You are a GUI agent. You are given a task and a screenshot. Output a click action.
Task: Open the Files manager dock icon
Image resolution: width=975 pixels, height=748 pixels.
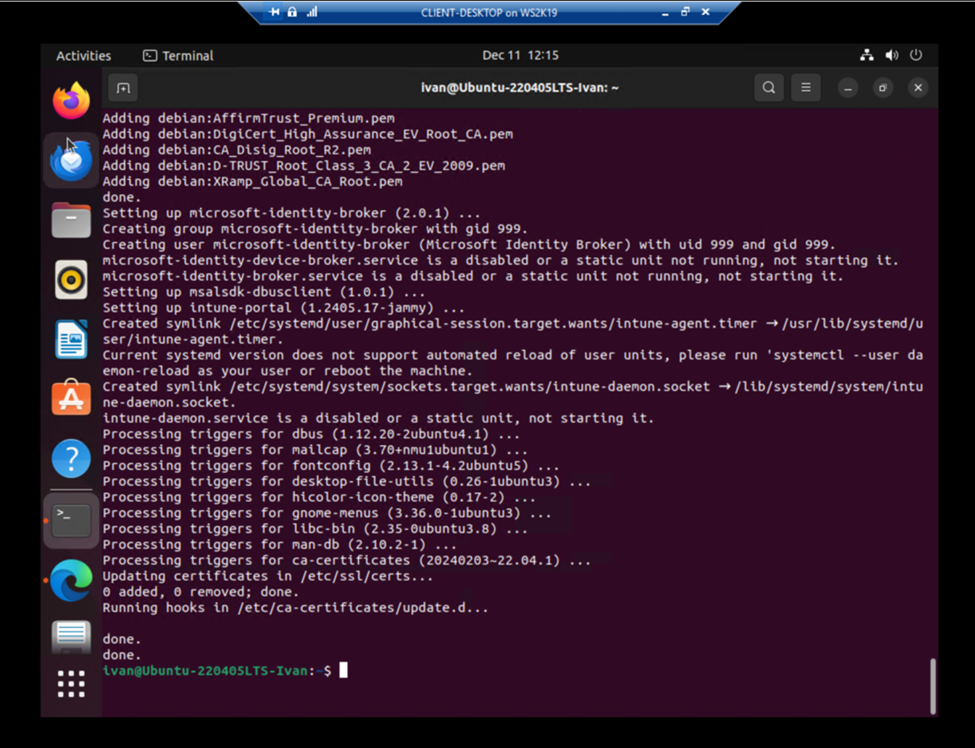pyautogui.click(x=71, y=220)
